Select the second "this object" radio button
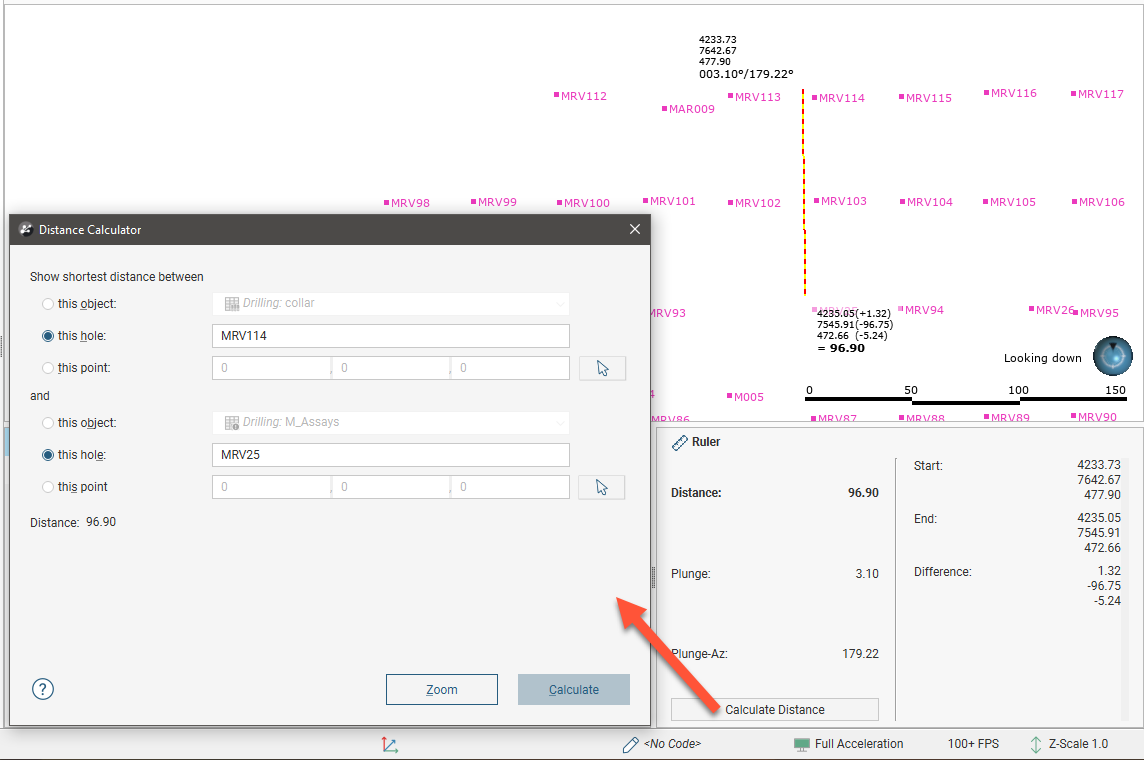Viewport: 1144px width, 760px height. tap(48, 423)
